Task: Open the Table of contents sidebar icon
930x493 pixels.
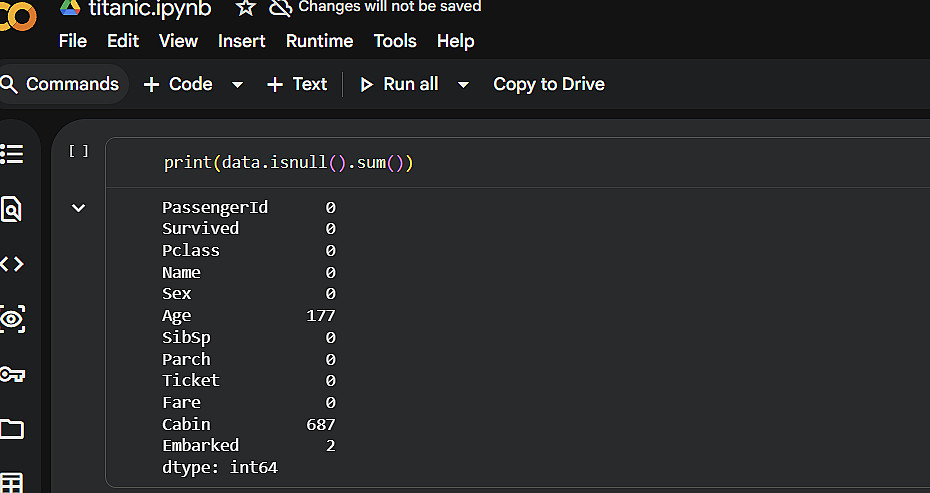Action: [x=11, y=154]
